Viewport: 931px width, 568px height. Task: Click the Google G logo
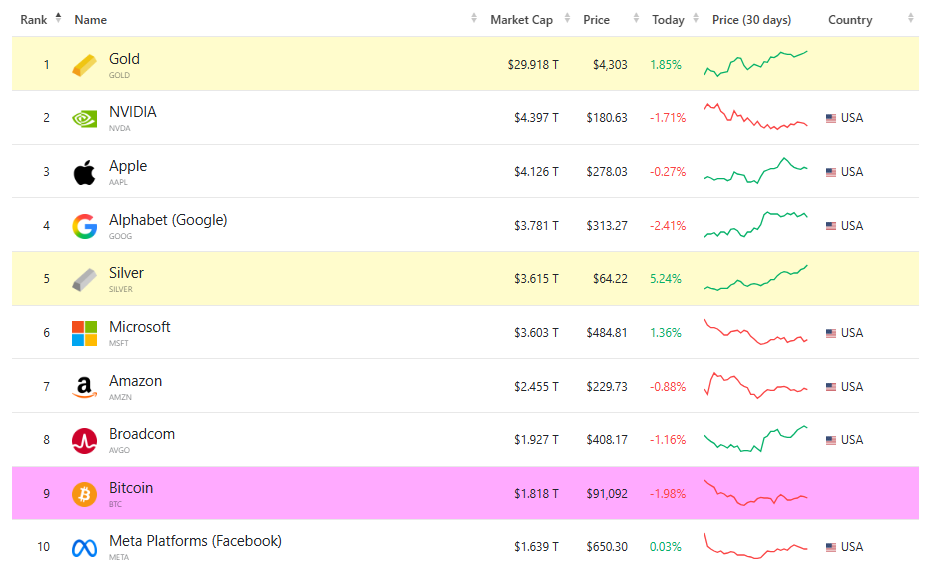[x=85, y=226]
